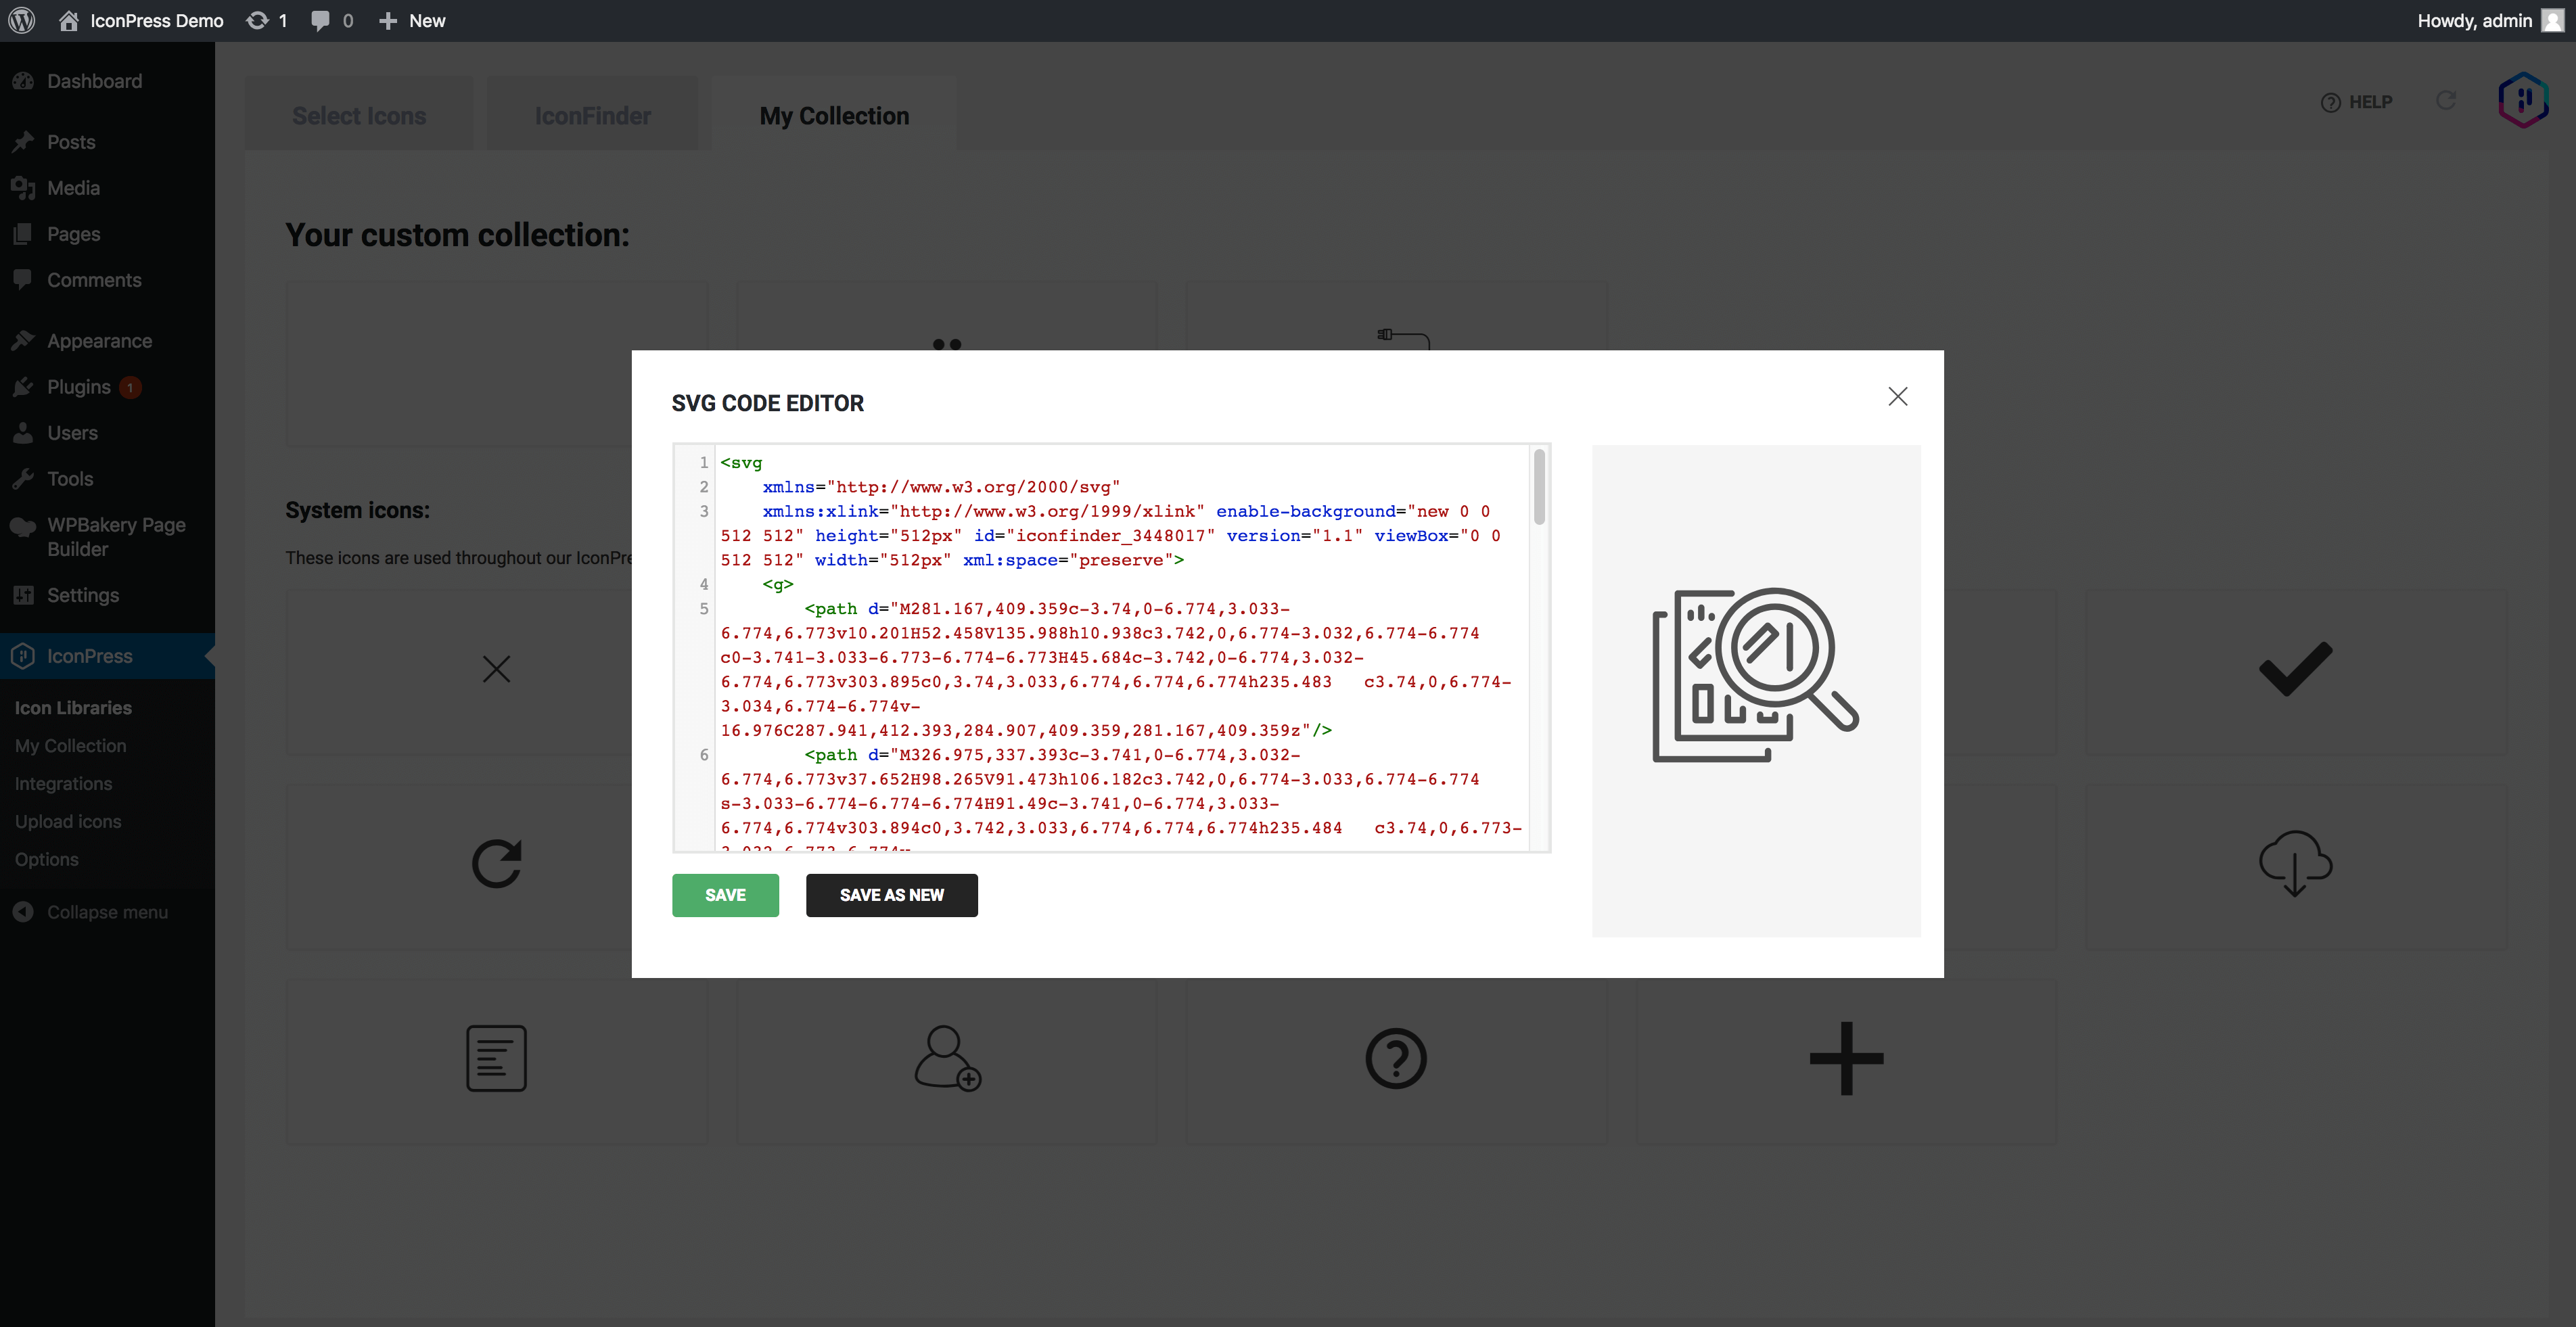Open the Integrations submenu link
Image resolution: width=2576 pixels, height=1327 pixels.
pyautogui.click(x=63, y=783)
